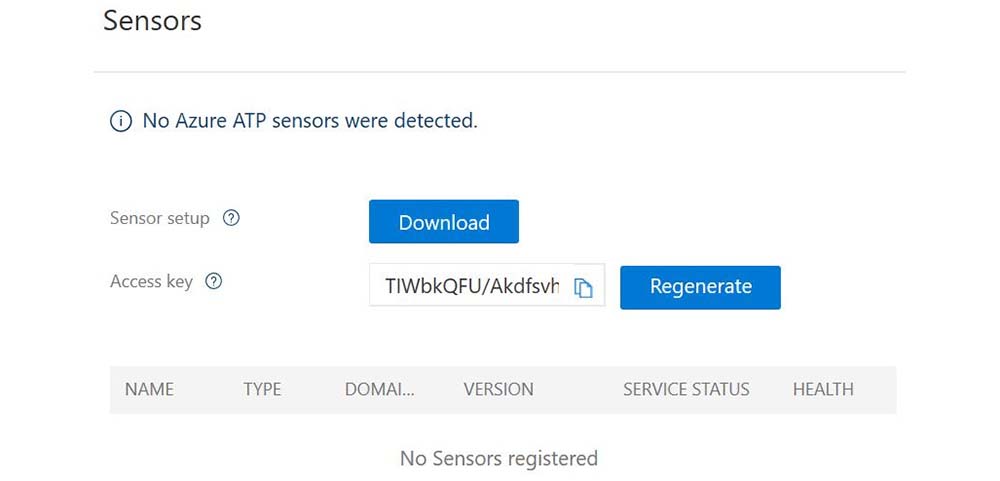
Task: Click the Sensor setup label
Action: tap(160, 218)
